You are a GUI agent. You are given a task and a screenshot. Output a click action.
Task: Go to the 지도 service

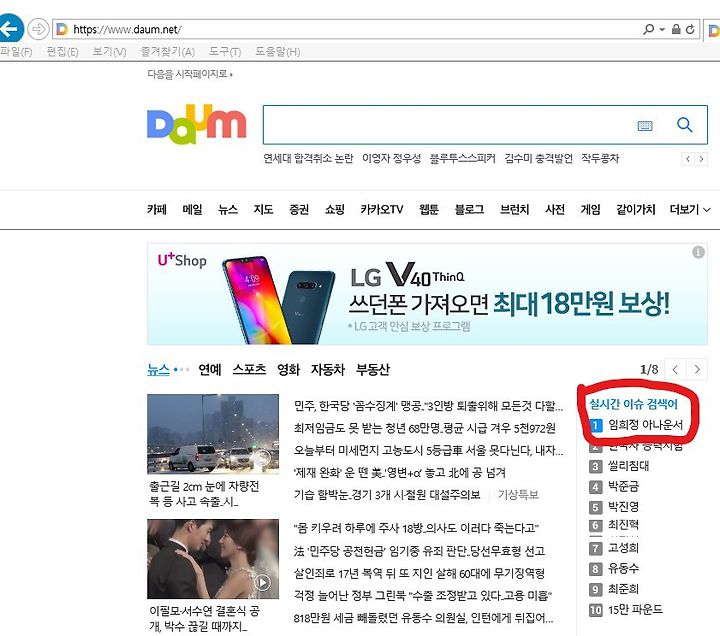coord(263,209)
